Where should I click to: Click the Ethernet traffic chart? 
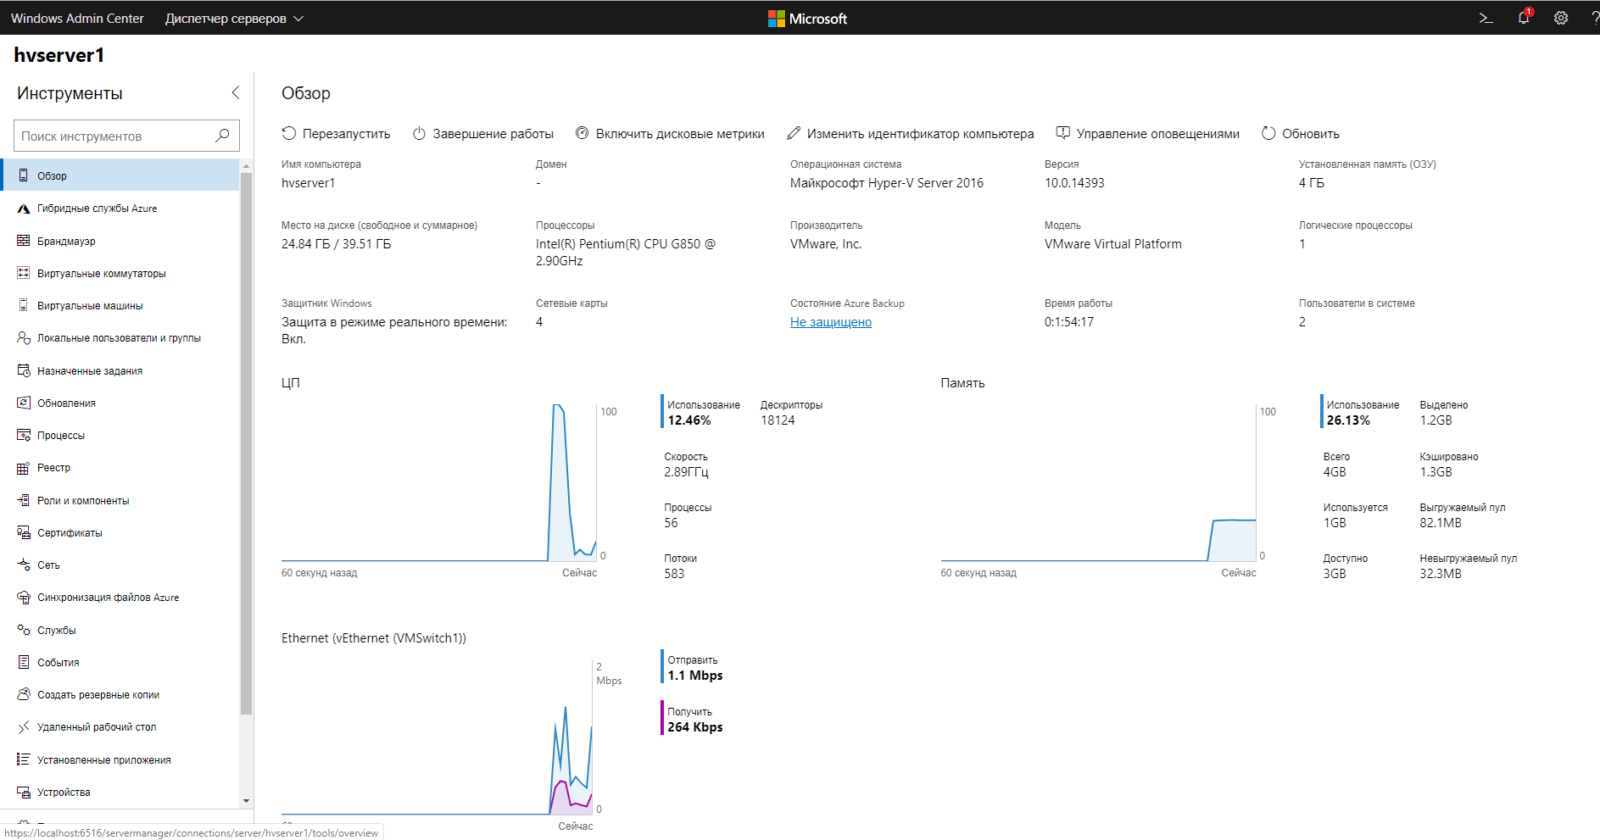(x=439, y=737)
